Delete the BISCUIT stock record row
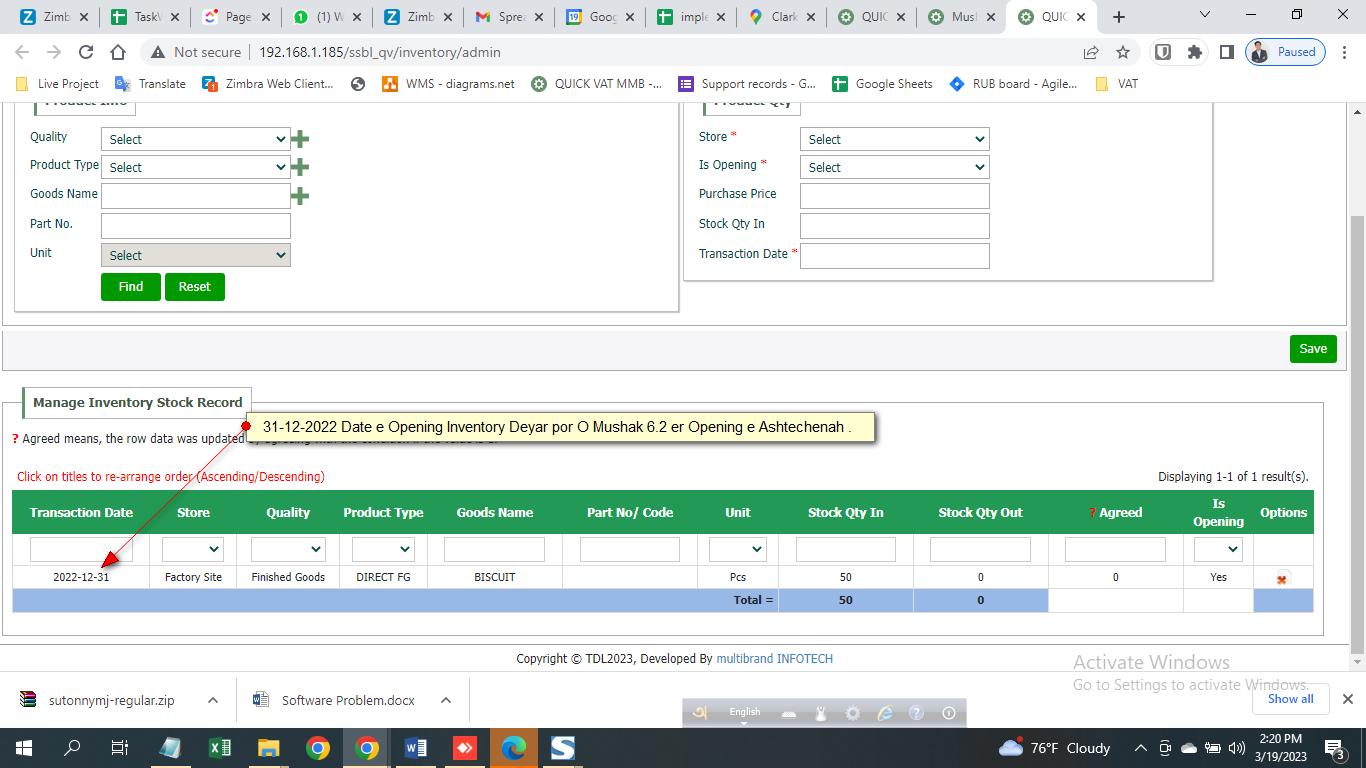The image size is (1366, 768). tap(1282, 579)
